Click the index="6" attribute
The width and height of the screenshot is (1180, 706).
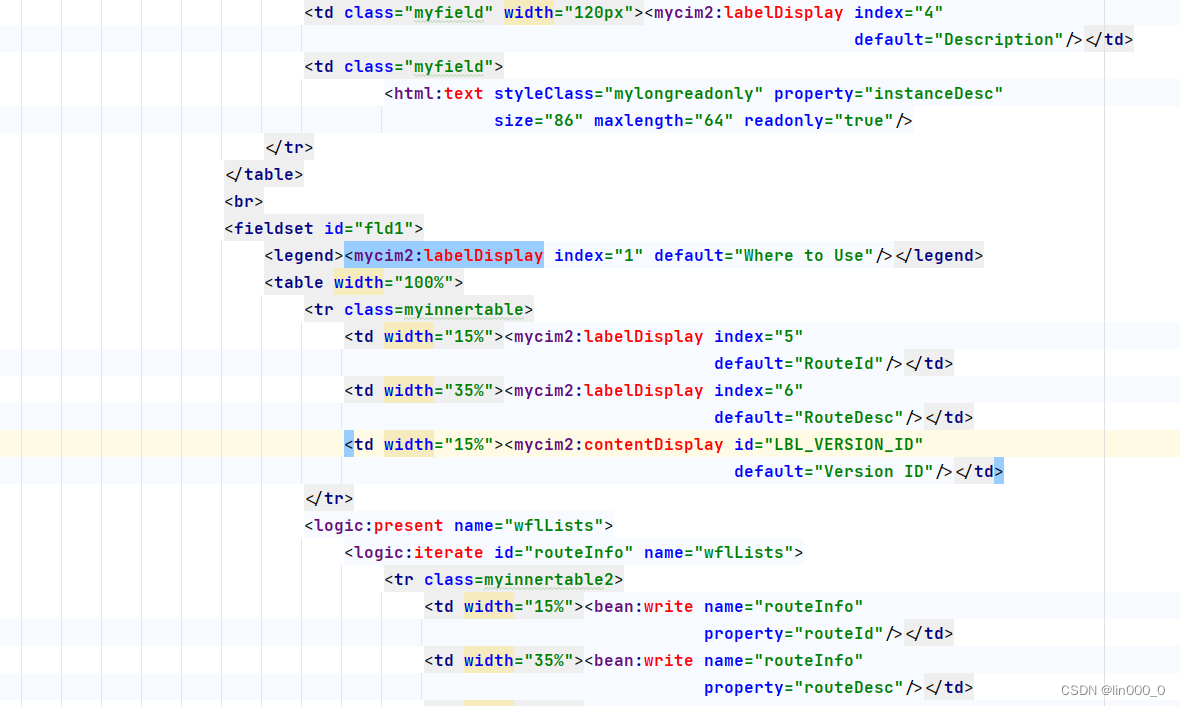[x=759, y=390]
